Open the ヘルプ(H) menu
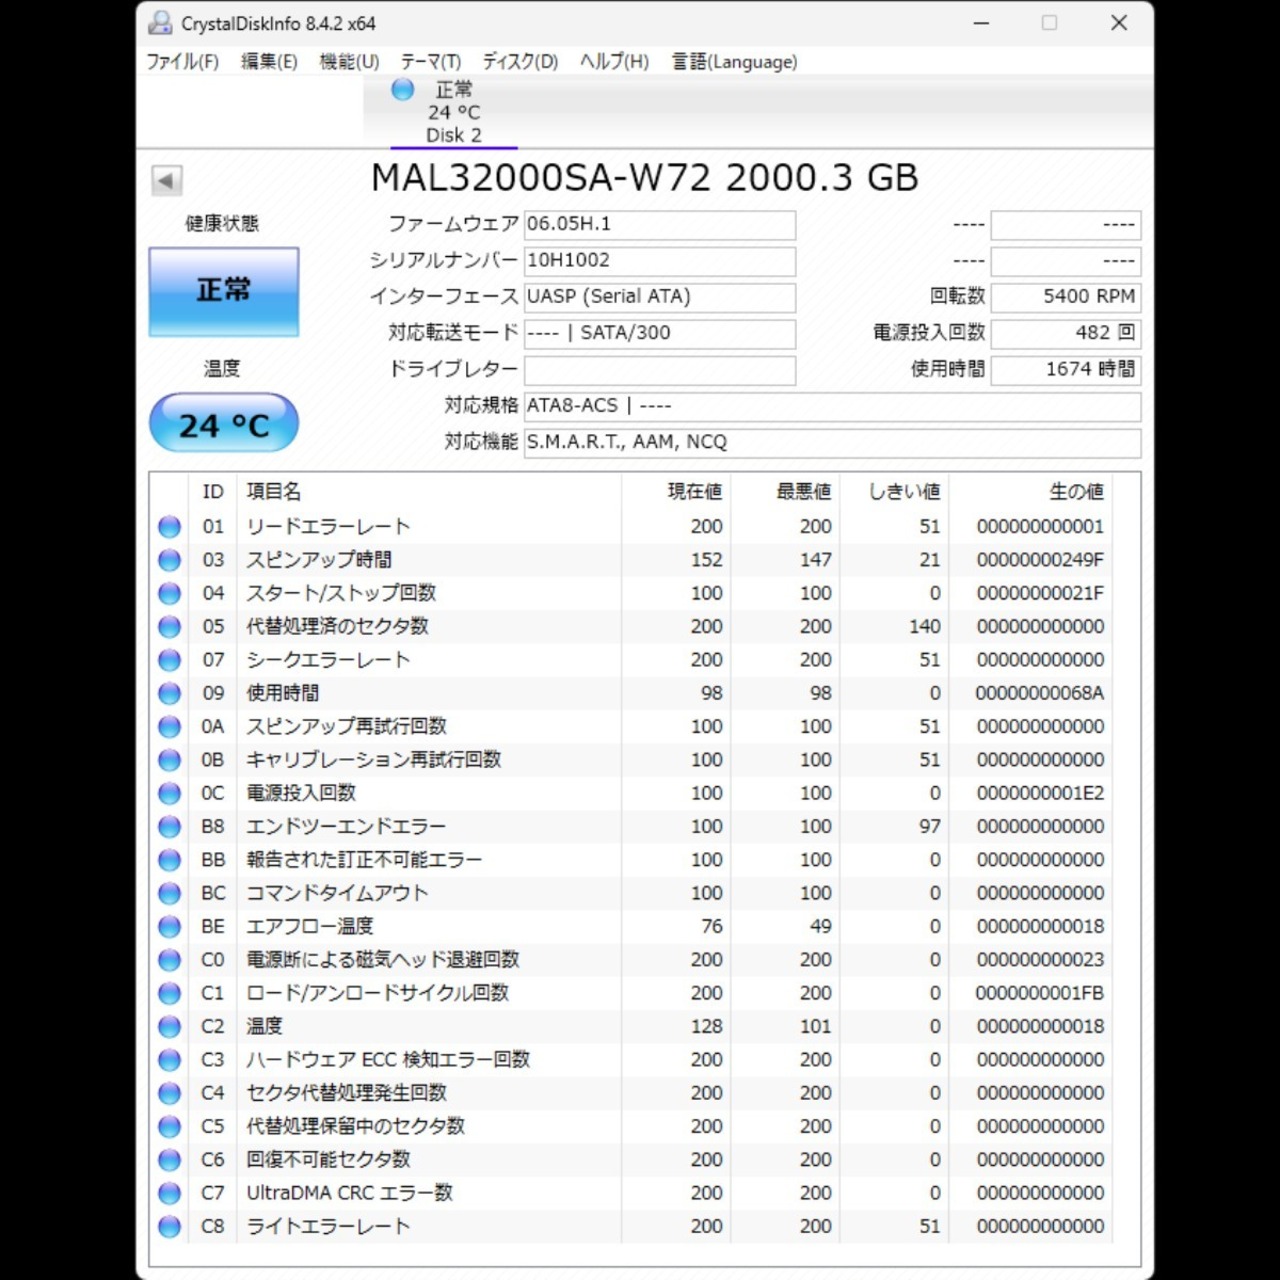Screen dimensions: 1280x1280 coord(614,62)
